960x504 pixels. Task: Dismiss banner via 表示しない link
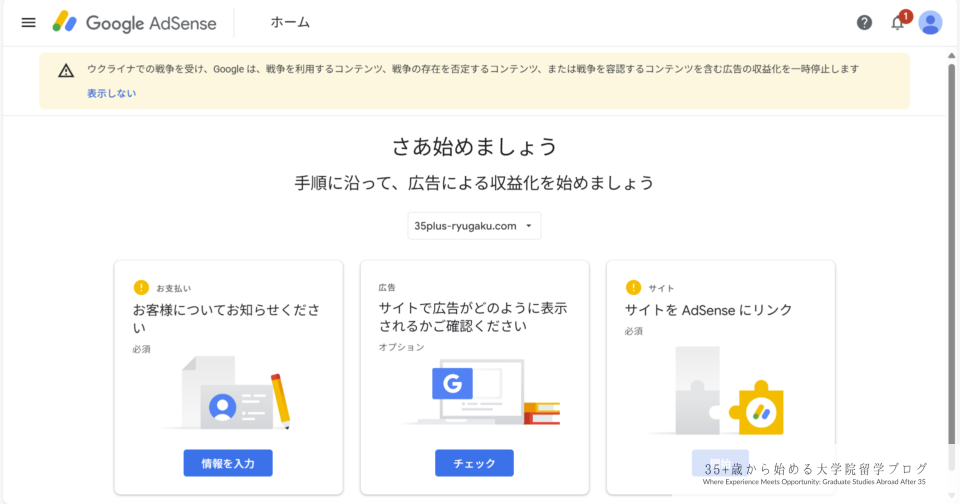pos(111,93)
